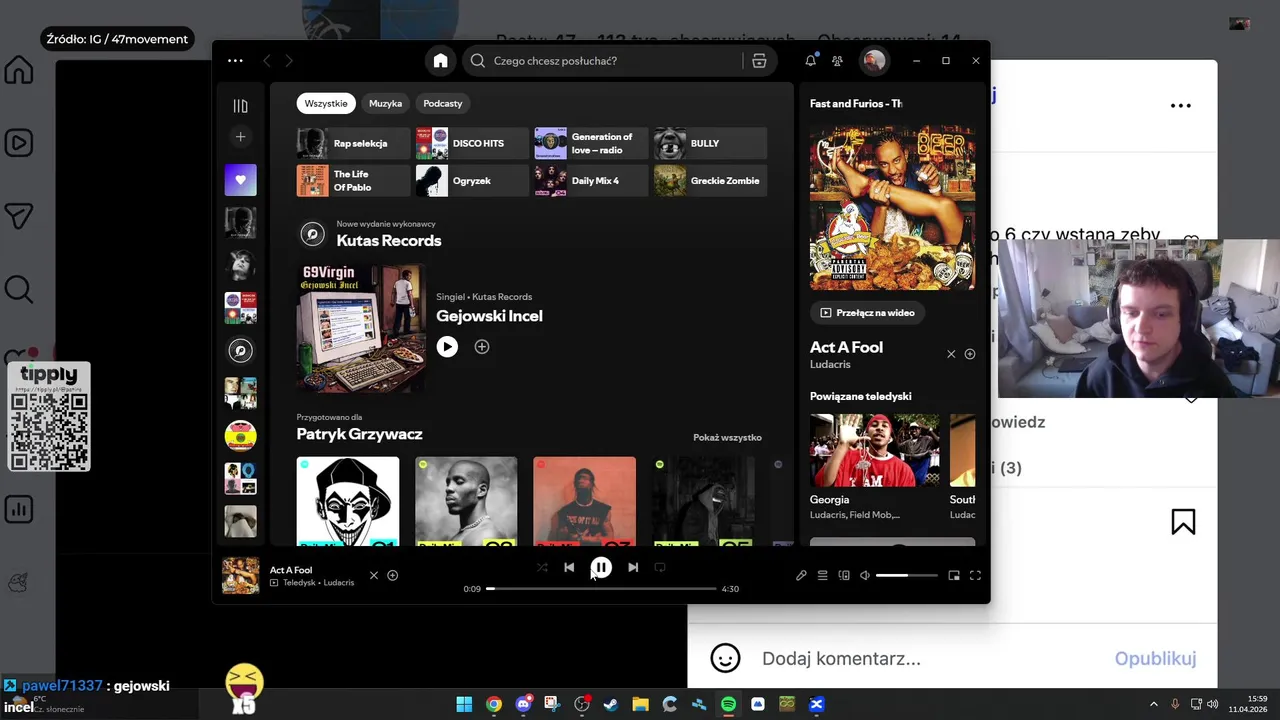Mute Spotify with speaker icon
The image size is (1280, 720).
coord(865,575)
